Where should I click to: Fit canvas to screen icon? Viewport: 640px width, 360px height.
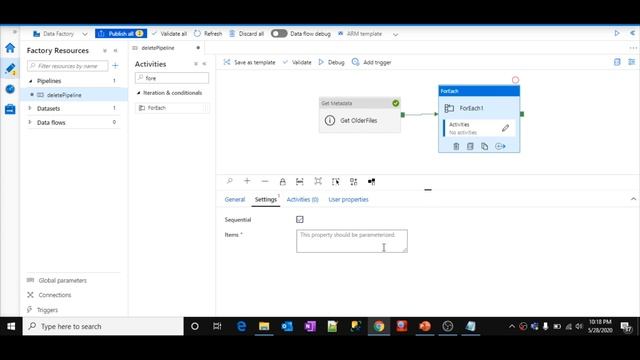[318, 181]
